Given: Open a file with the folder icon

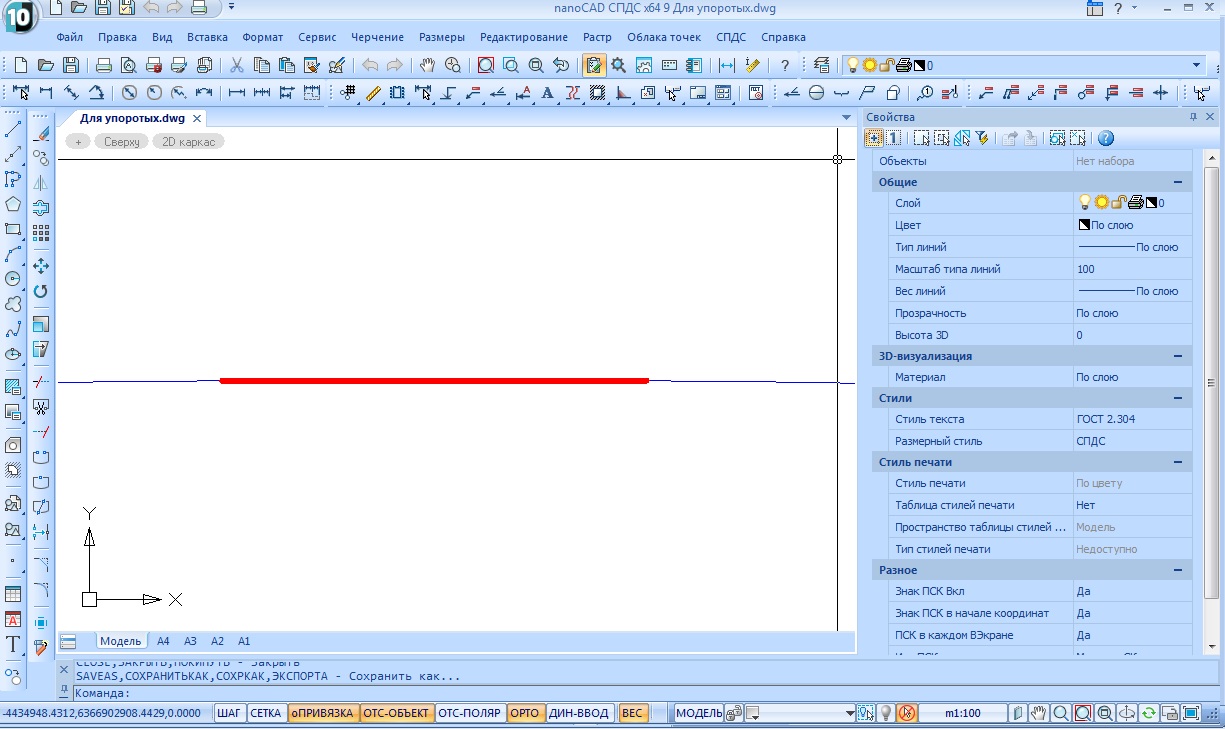Looking at the screenshot, I should click(x=45, y=65).
